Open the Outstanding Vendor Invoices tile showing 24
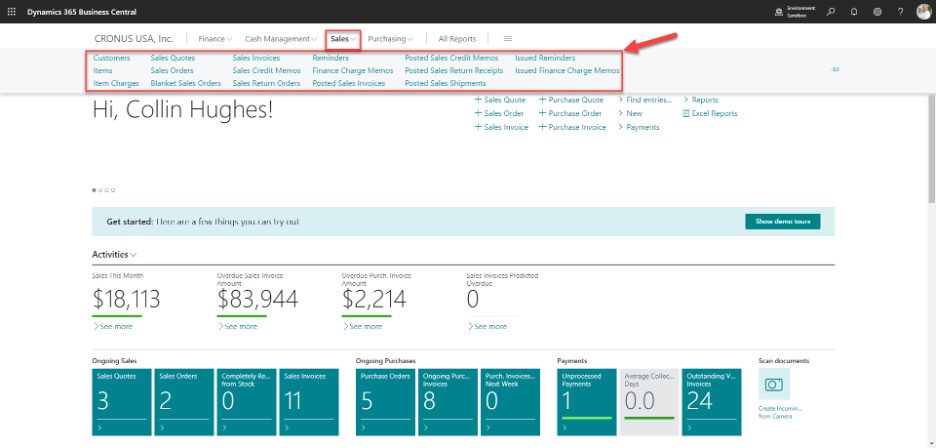The image size is (936, 448). pos(709,401)
